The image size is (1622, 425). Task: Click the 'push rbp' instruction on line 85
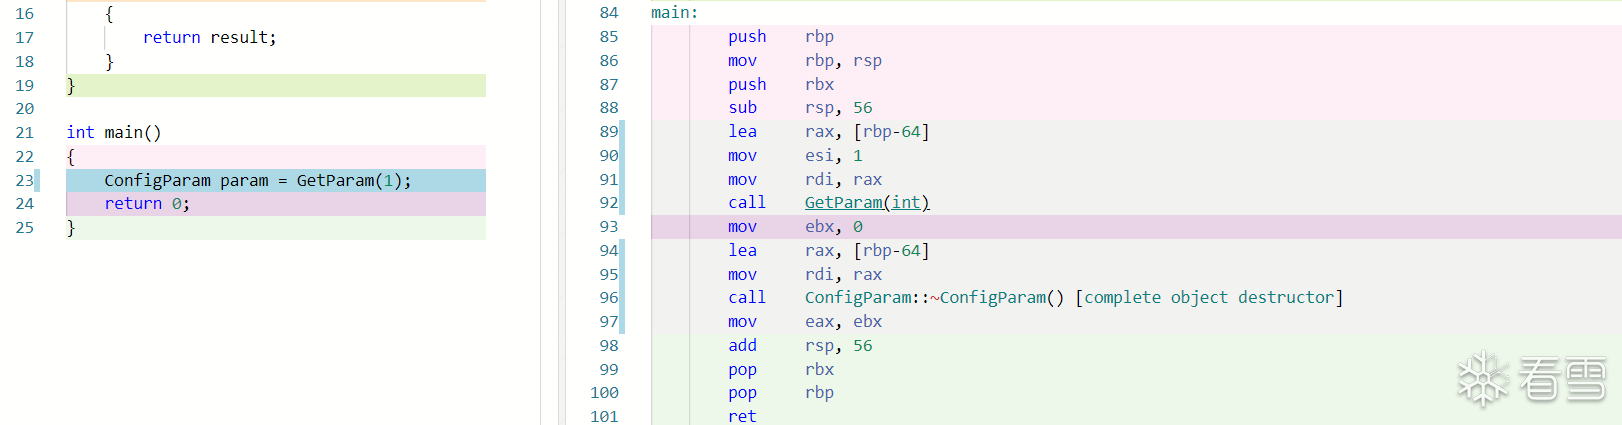(780, 37)
